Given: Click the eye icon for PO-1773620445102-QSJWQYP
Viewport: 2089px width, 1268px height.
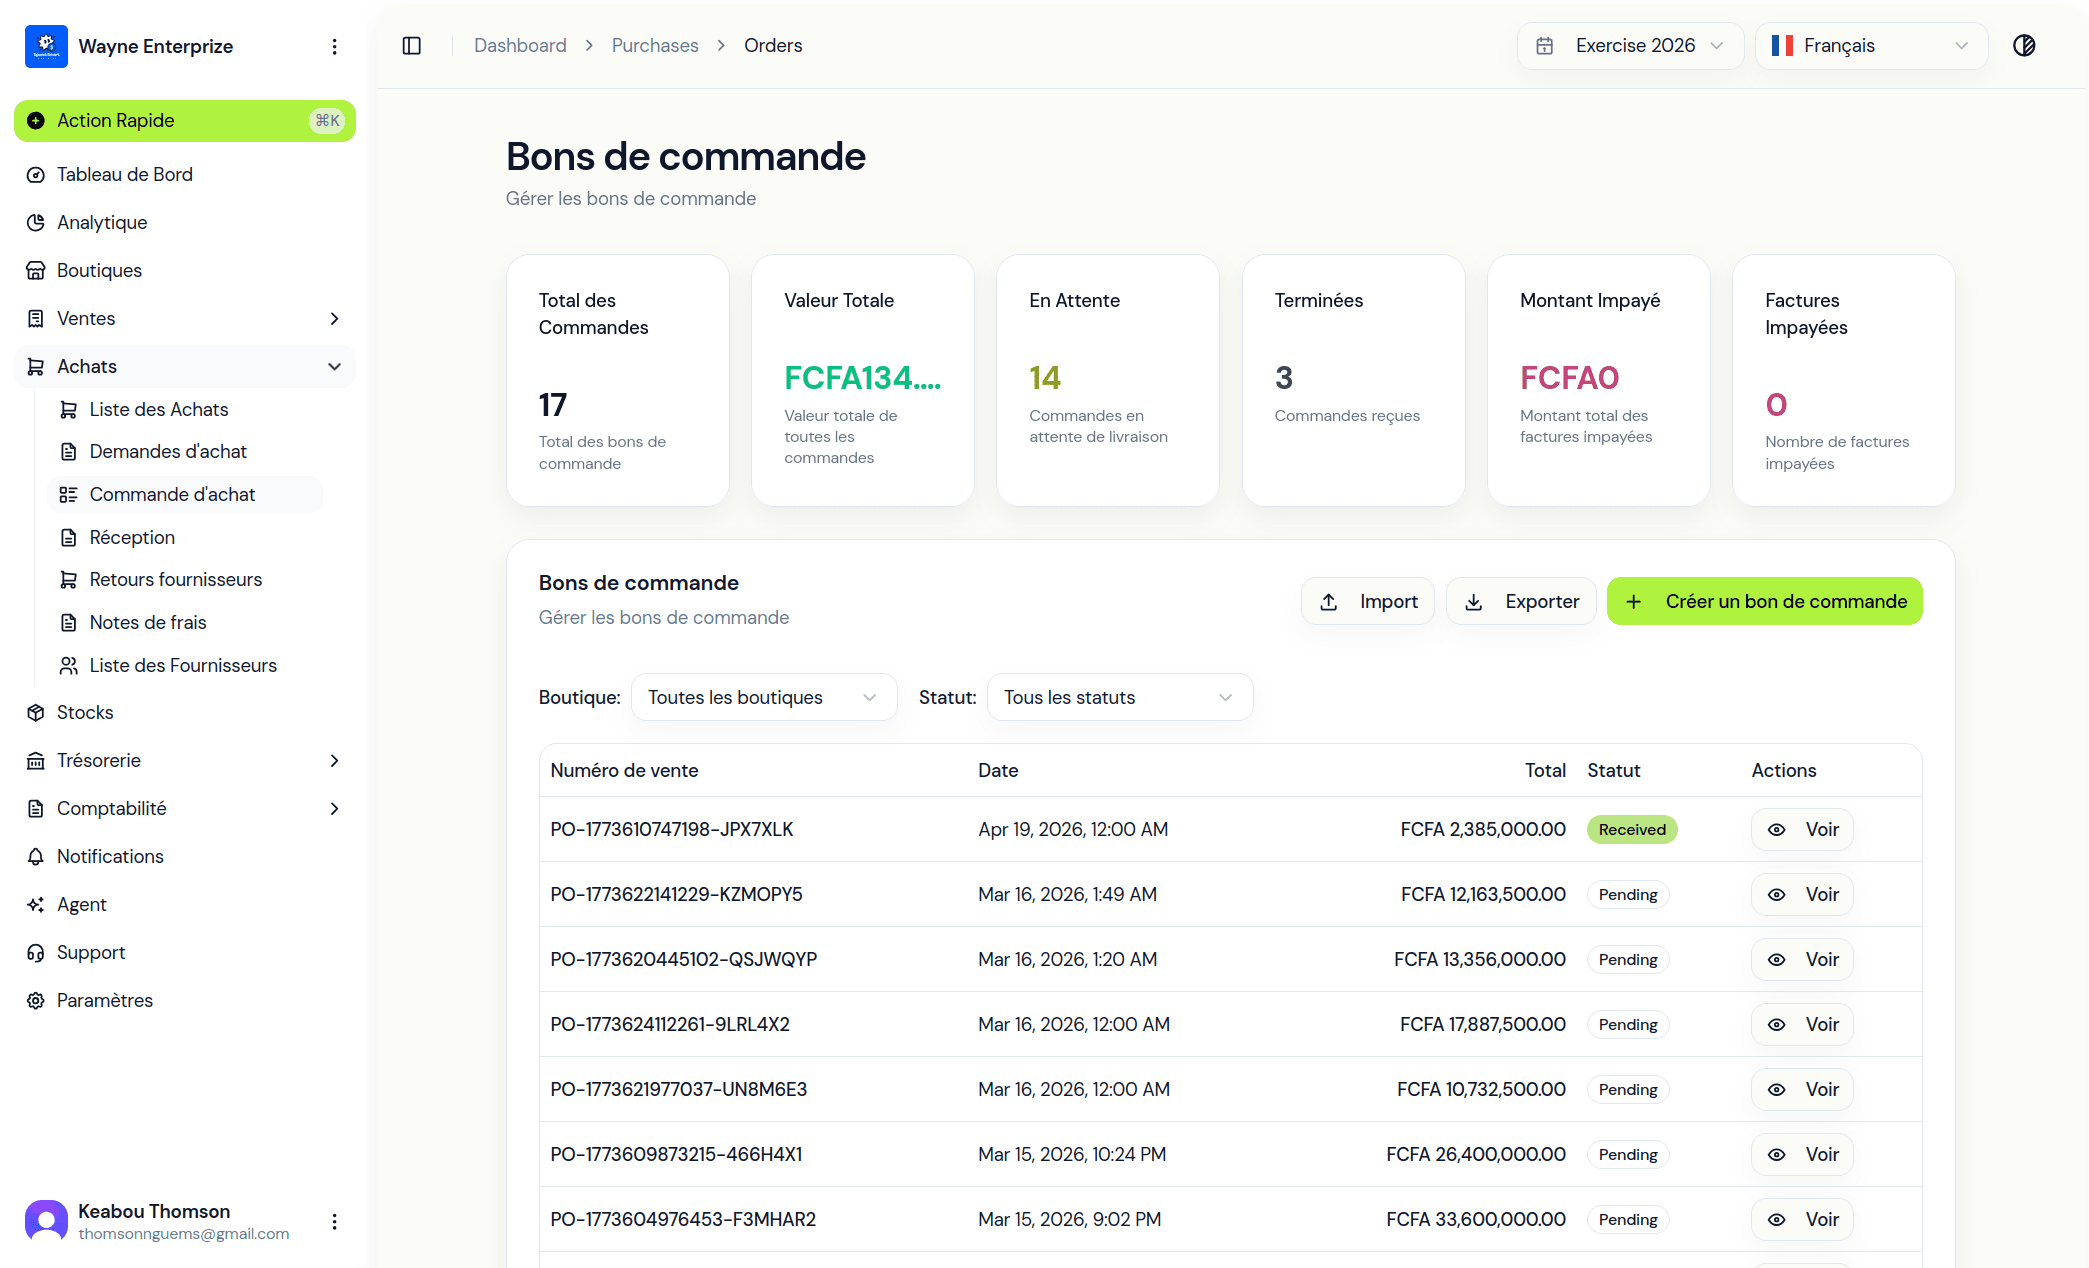Looking at the screenshot, I should [1777, 960].
